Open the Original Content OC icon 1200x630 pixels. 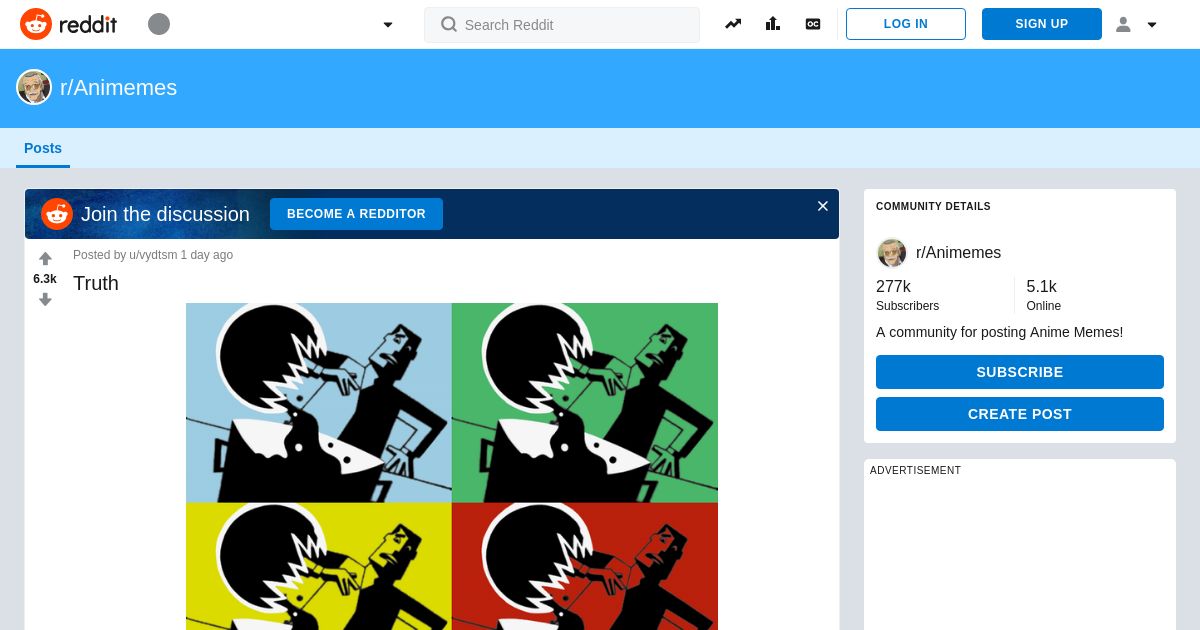pyautogui.click(x=813, y=24)
